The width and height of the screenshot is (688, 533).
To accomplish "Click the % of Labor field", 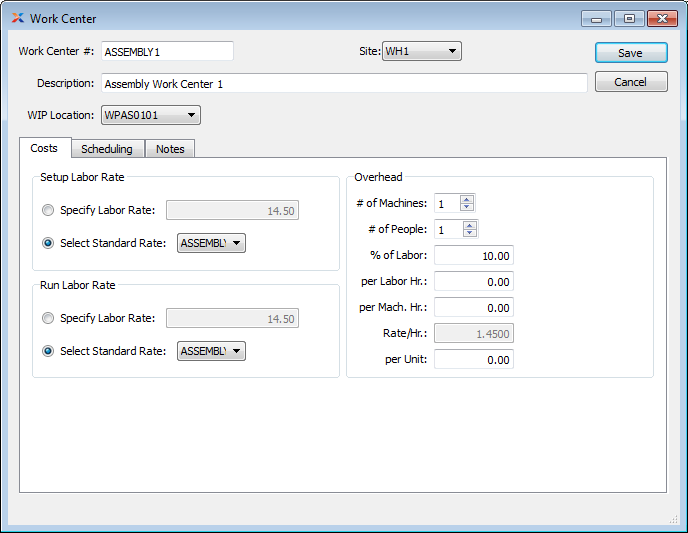I will 474,256.
